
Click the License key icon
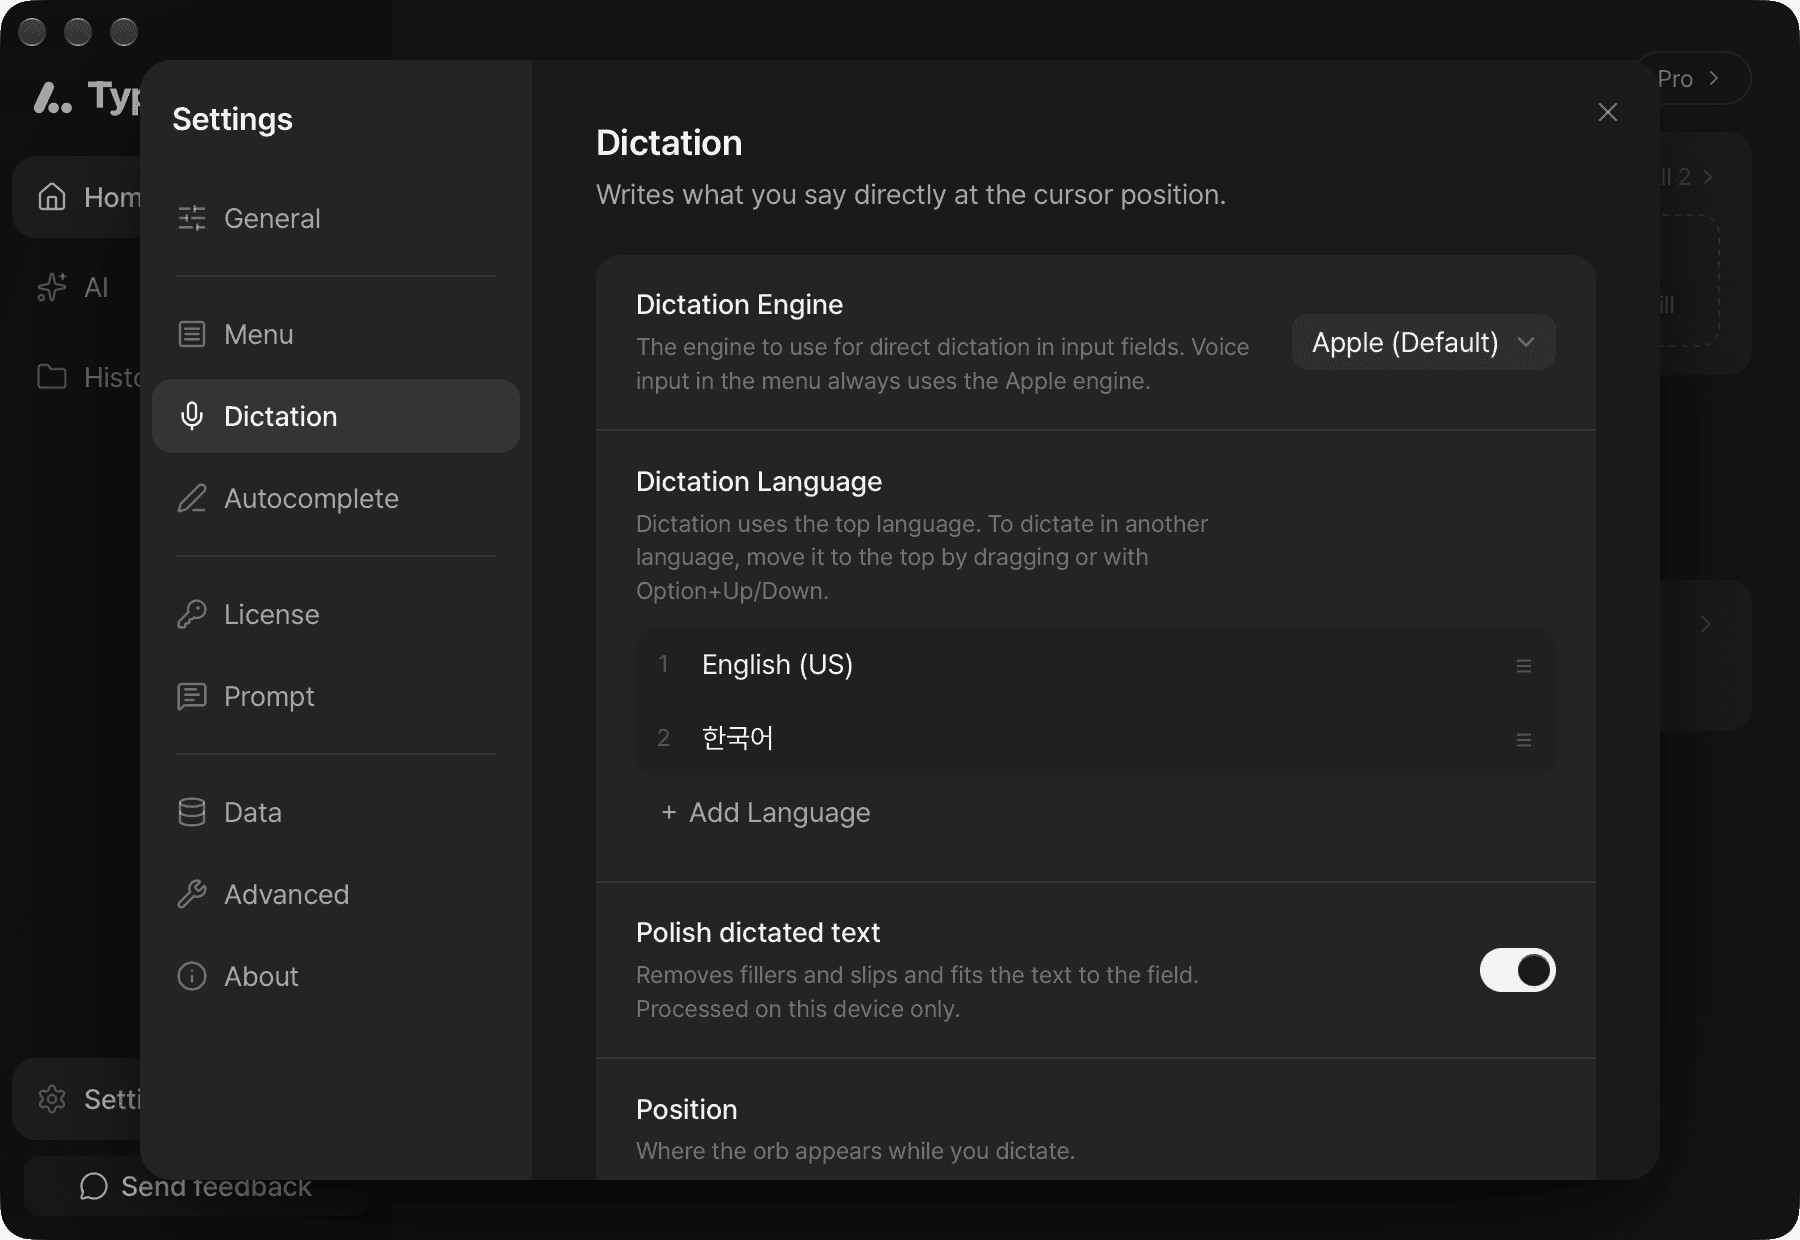[x=192, y=614]
